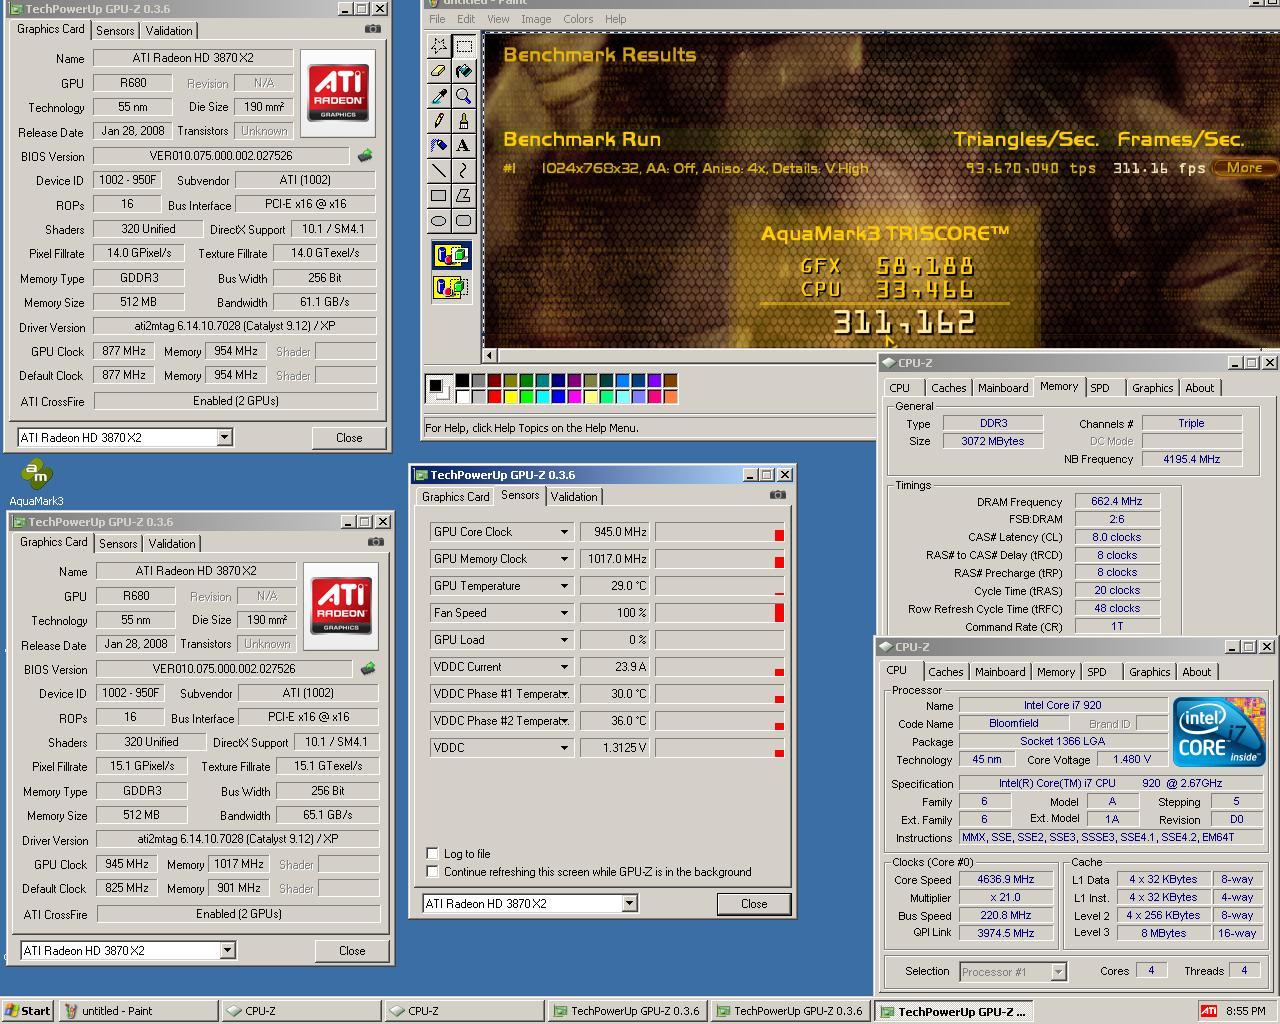The height and width of the screenshot is (1024, 1280).
Task: Select the Brush tool in Paint
Action: tap(463, 121)
